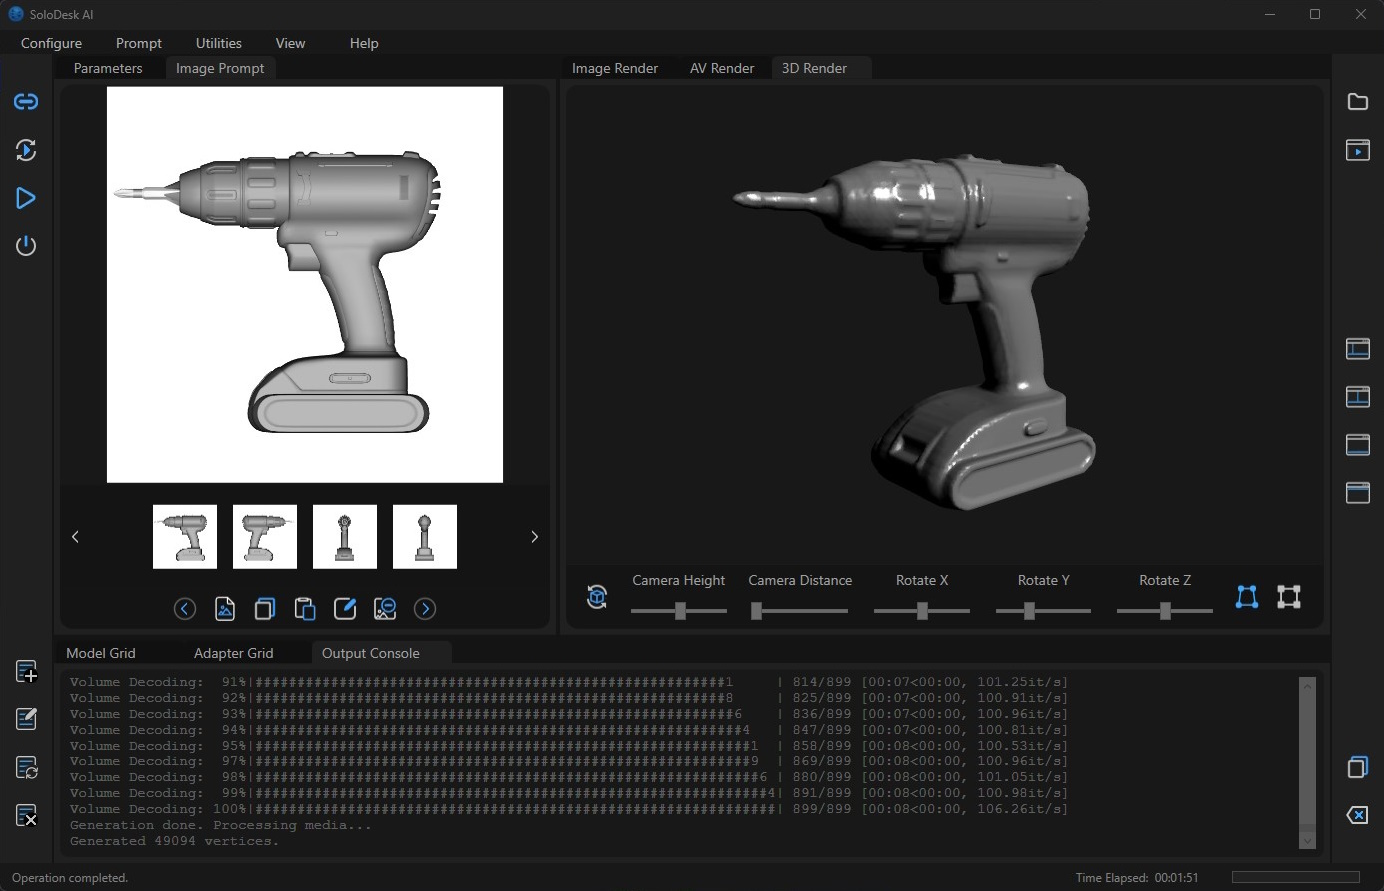This screenshot has width=1384, height=891.
Task: Clear console with the backspace-style icon
Action: pos(1357,815)
